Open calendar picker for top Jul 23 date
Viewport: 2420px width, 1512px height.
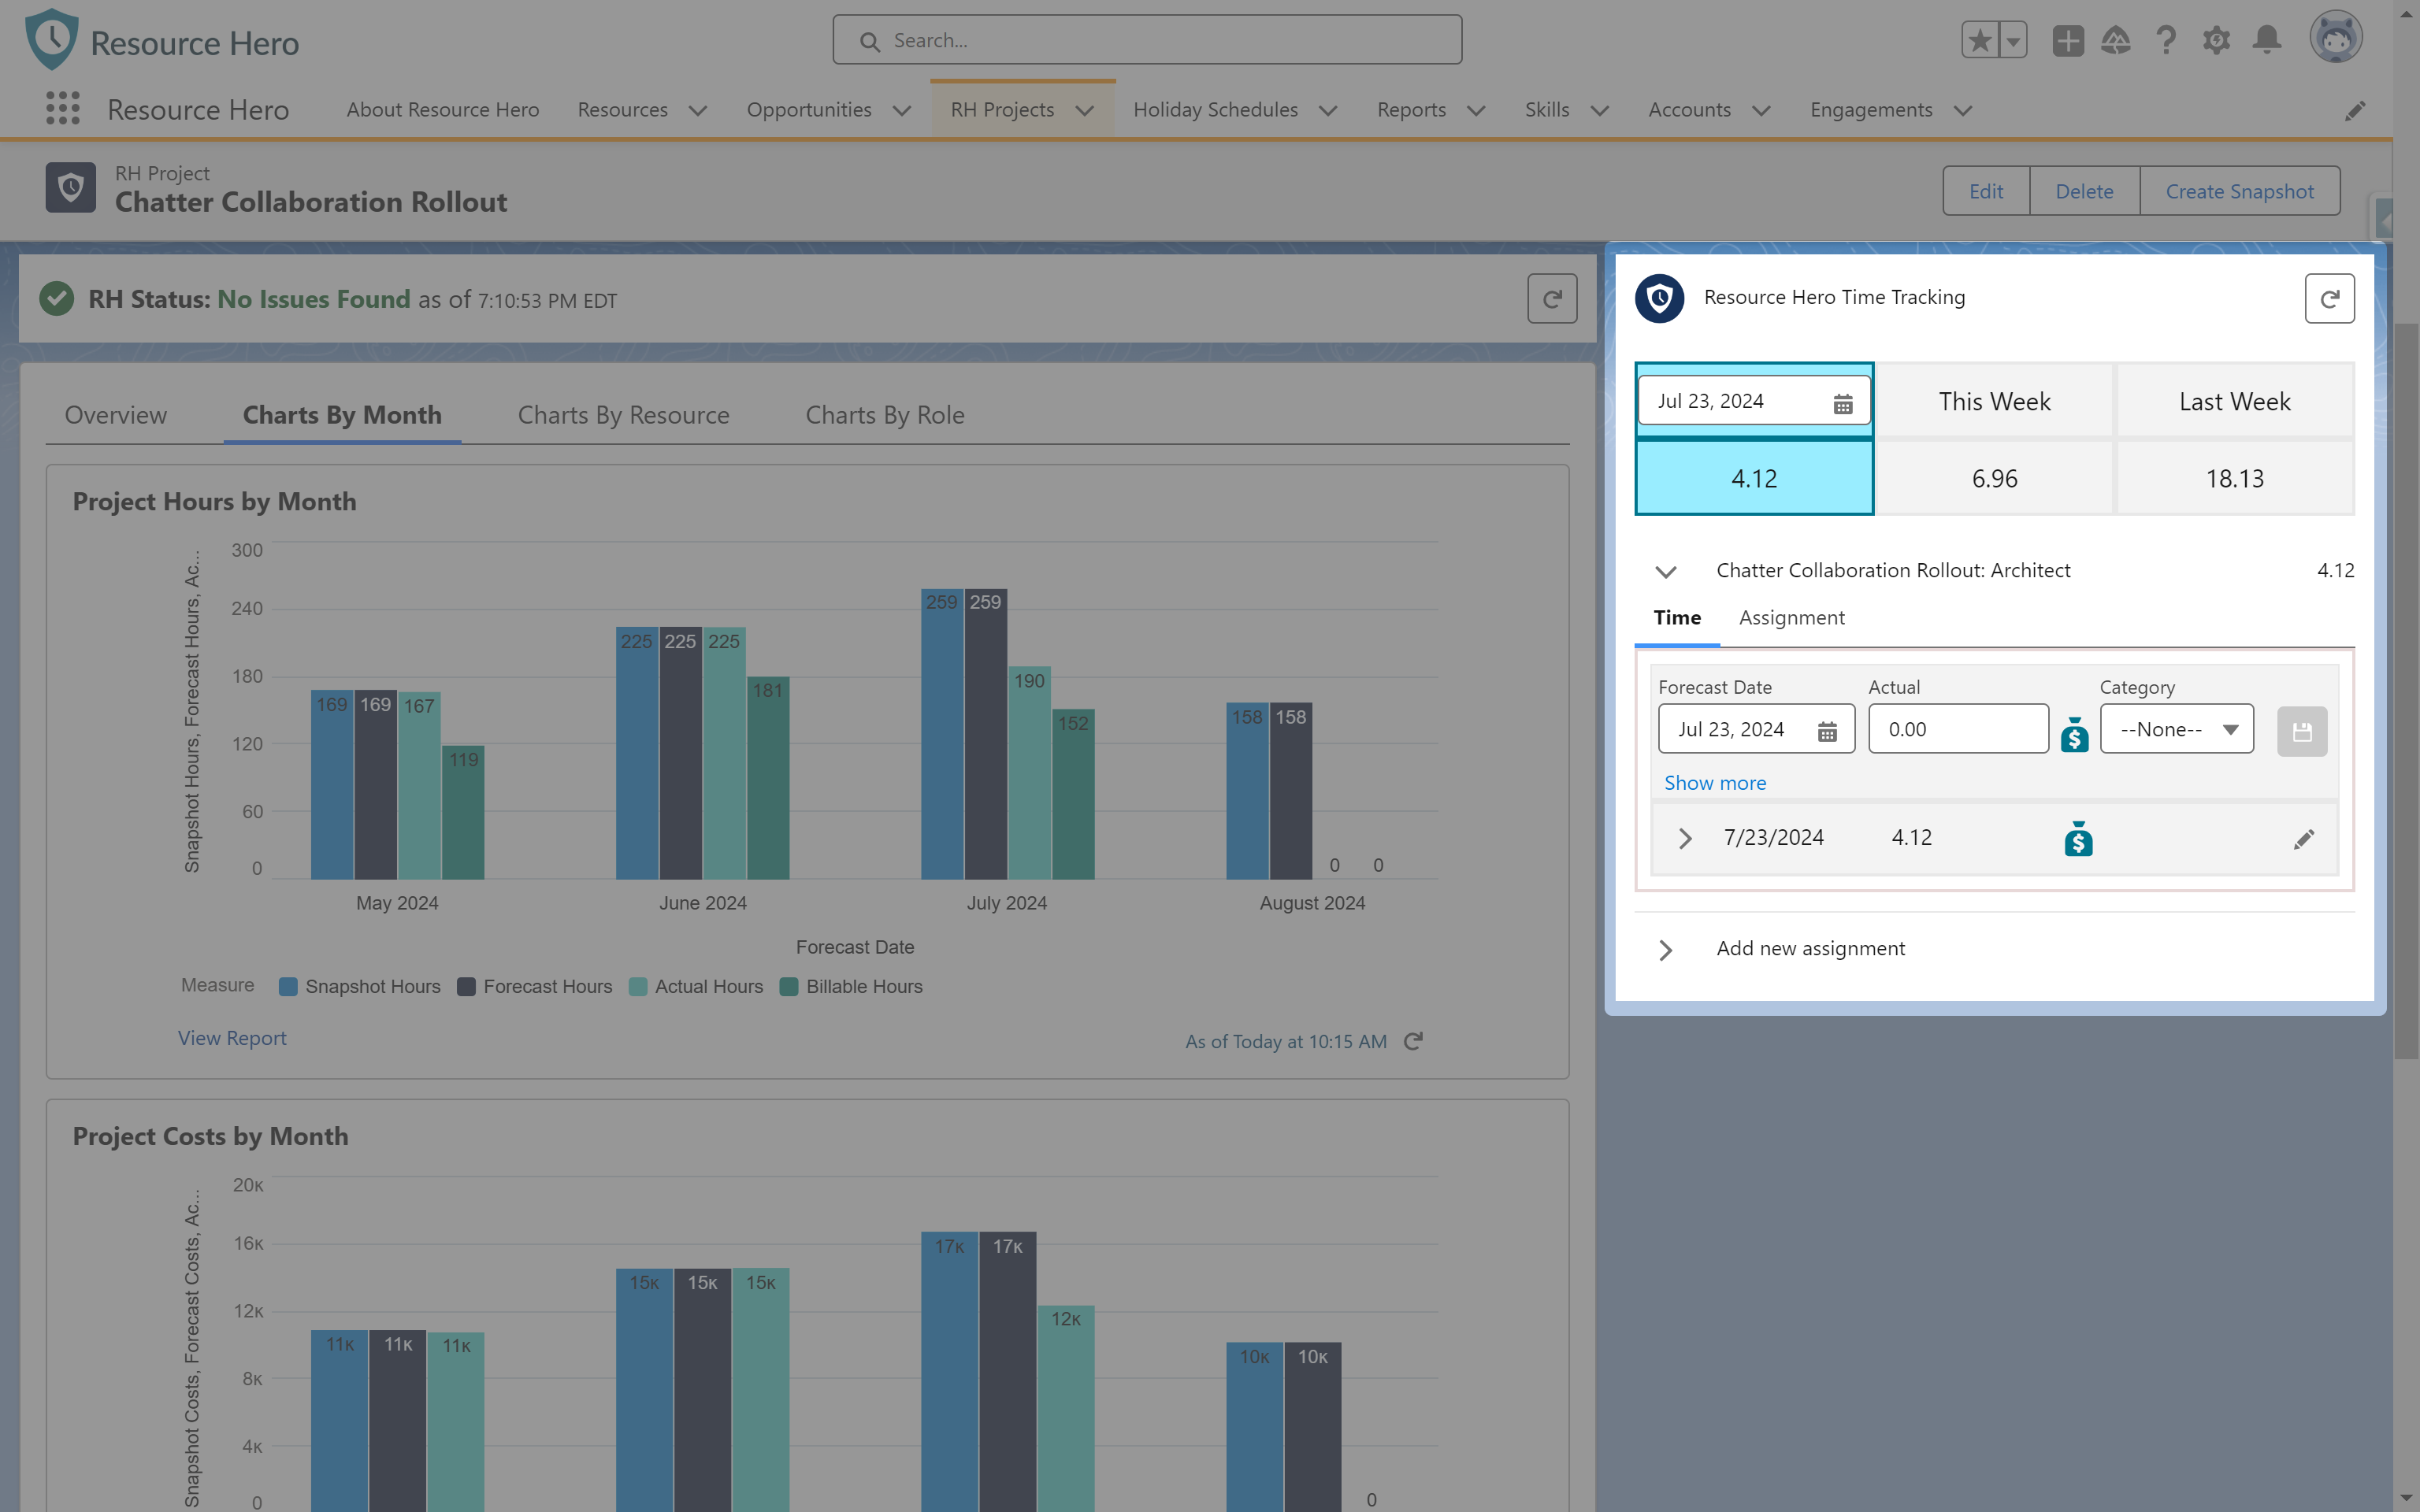[x=1843, y=403]
